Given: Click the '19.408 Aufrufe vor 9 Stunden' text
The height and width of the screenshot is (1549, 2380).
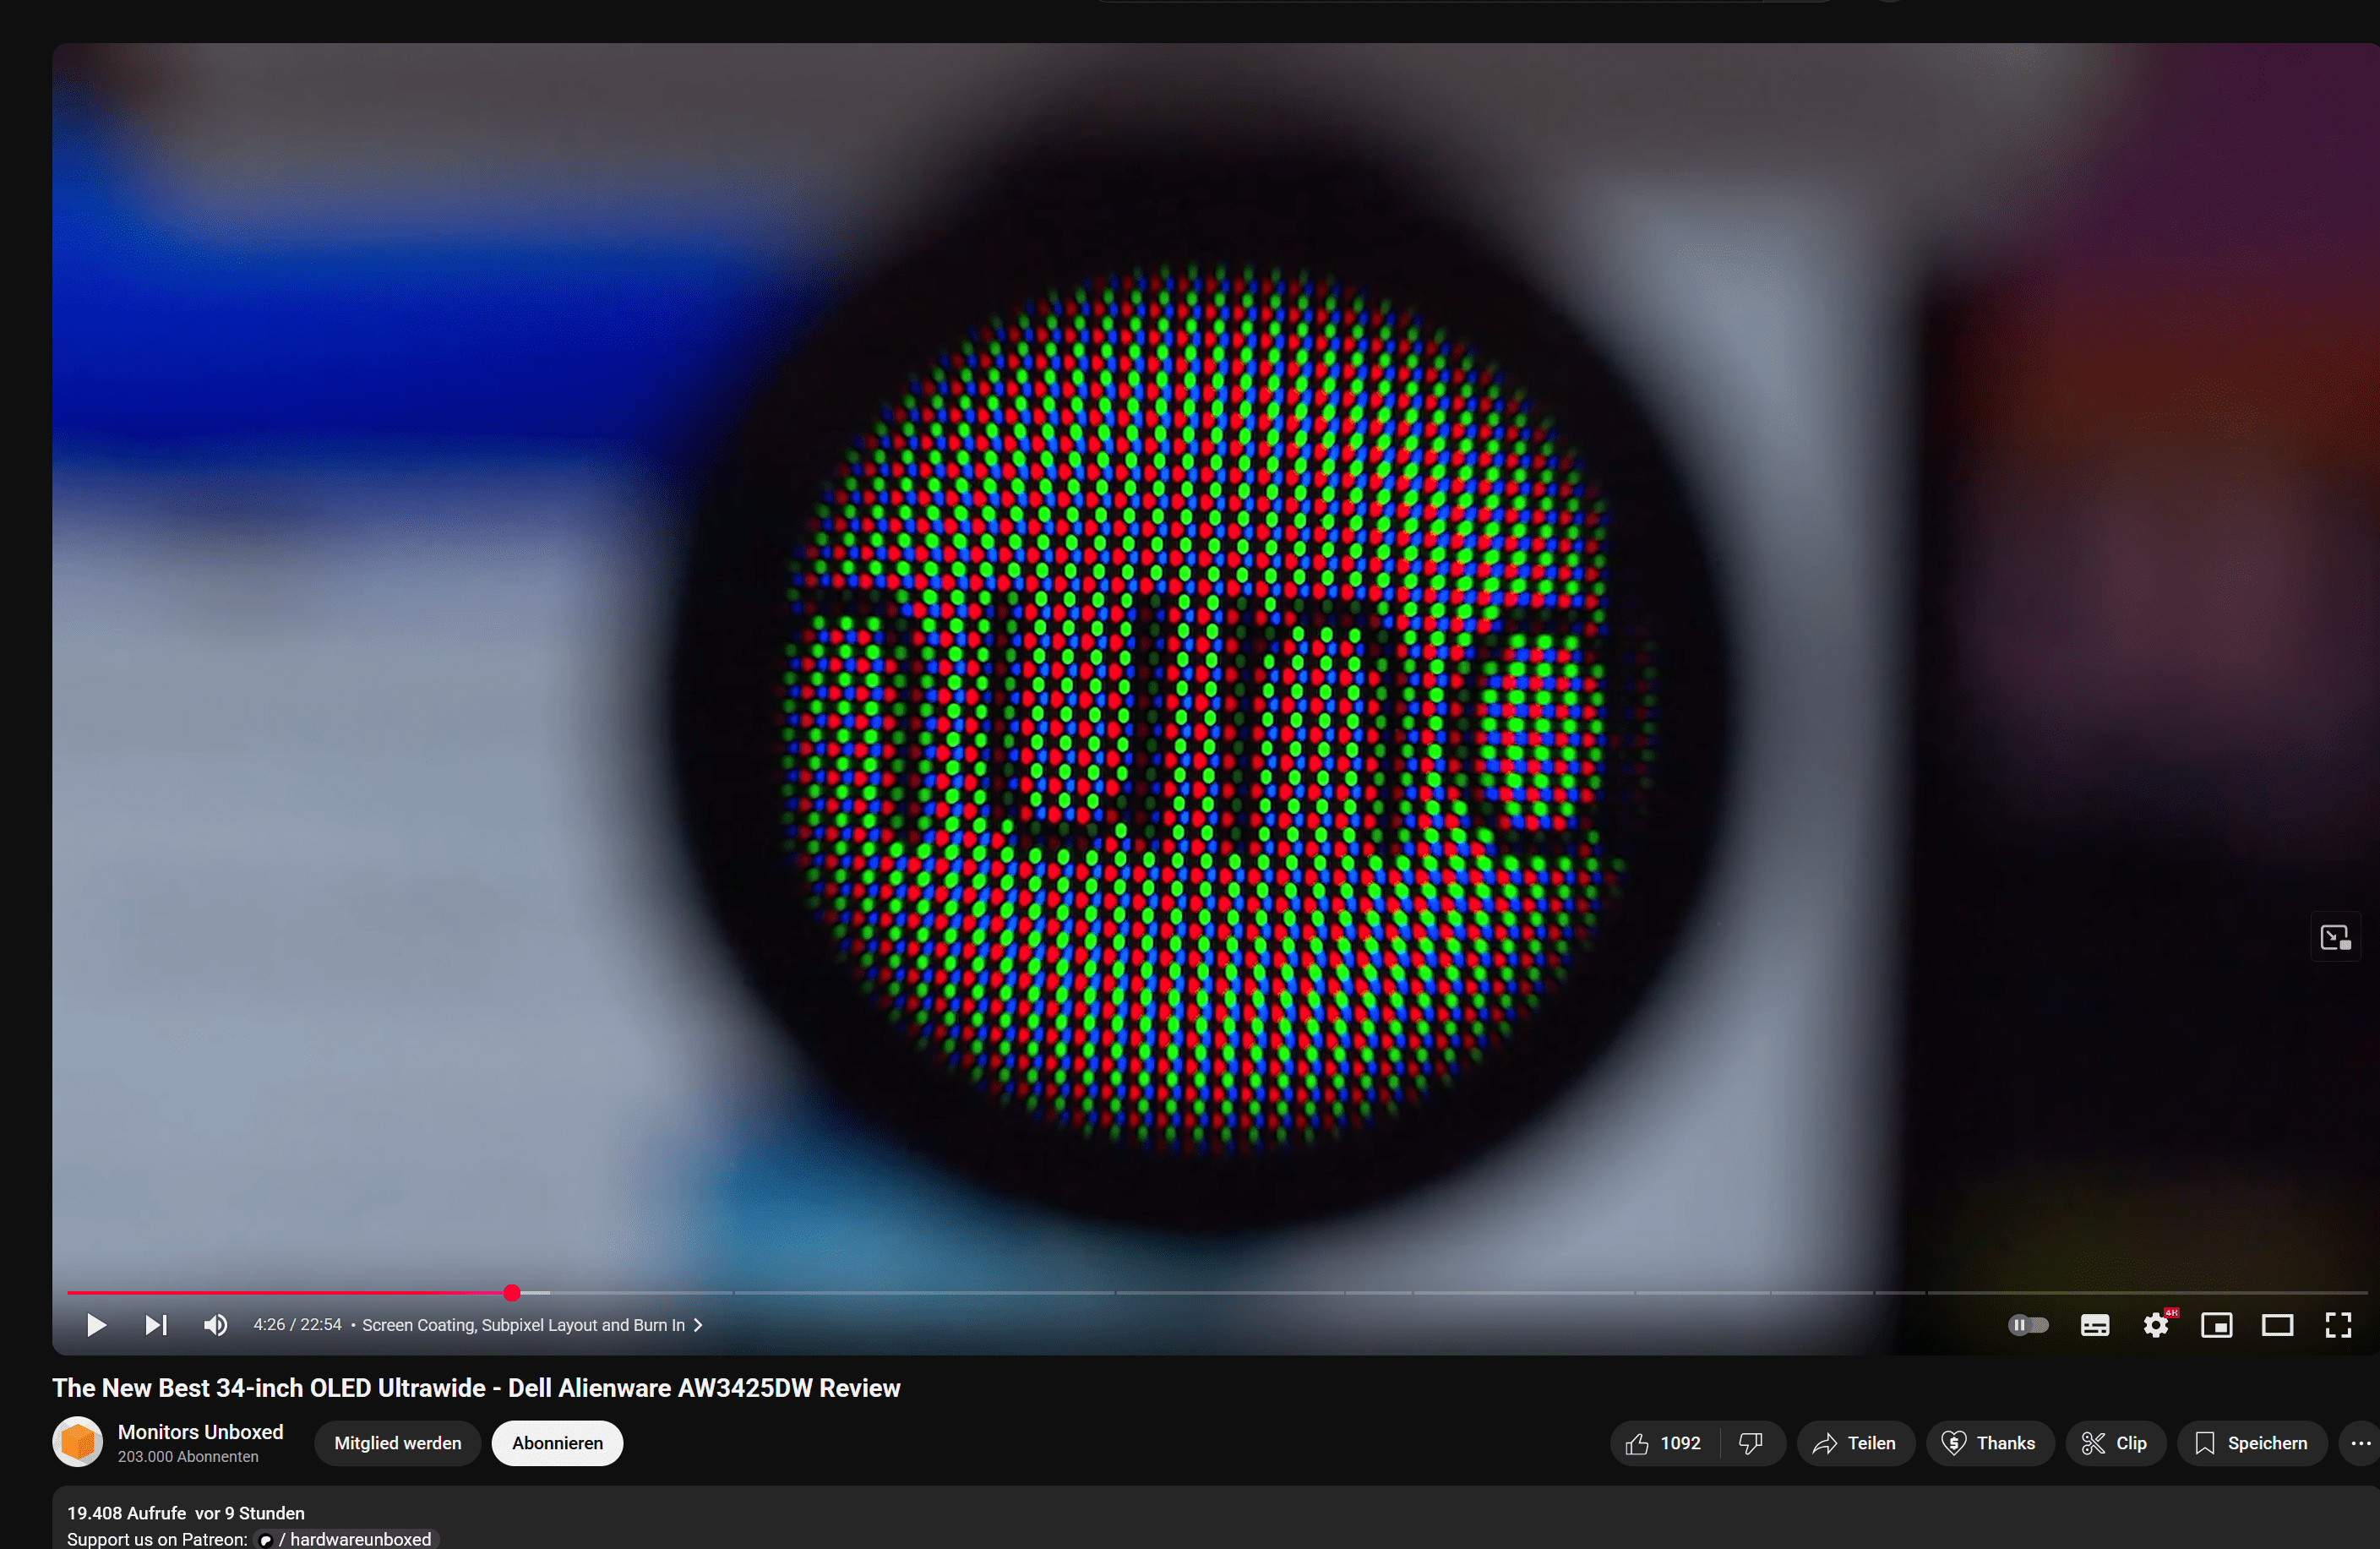Looking at the screenshot, I should [x=186, y=1513].
